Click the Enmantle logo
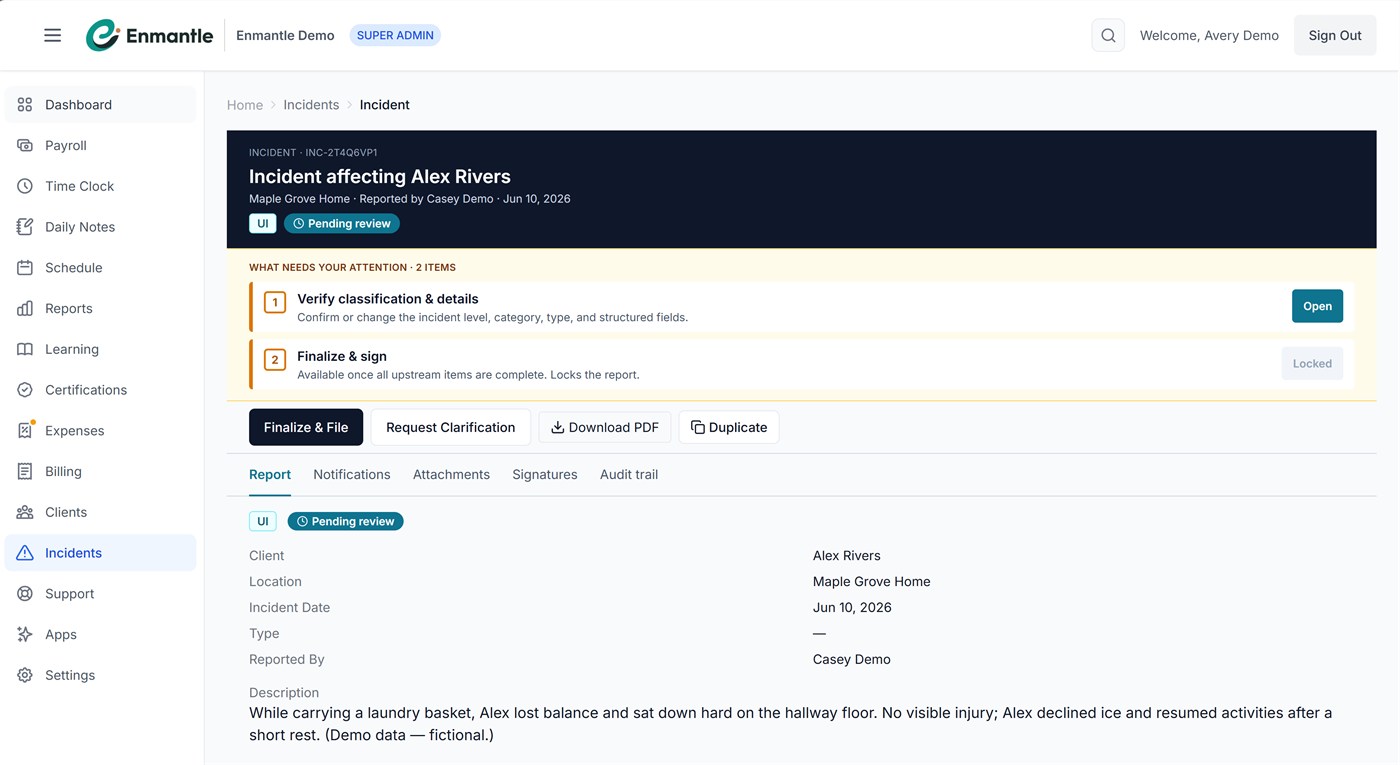The height and width of the screenshot is (765, 1400). (149, 35)
